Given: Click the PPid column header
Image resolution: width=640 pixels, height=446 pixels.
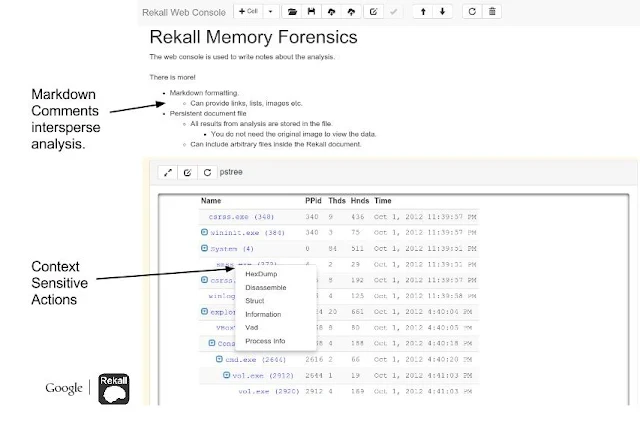Looking at the screenshot, I should (313, 201).
